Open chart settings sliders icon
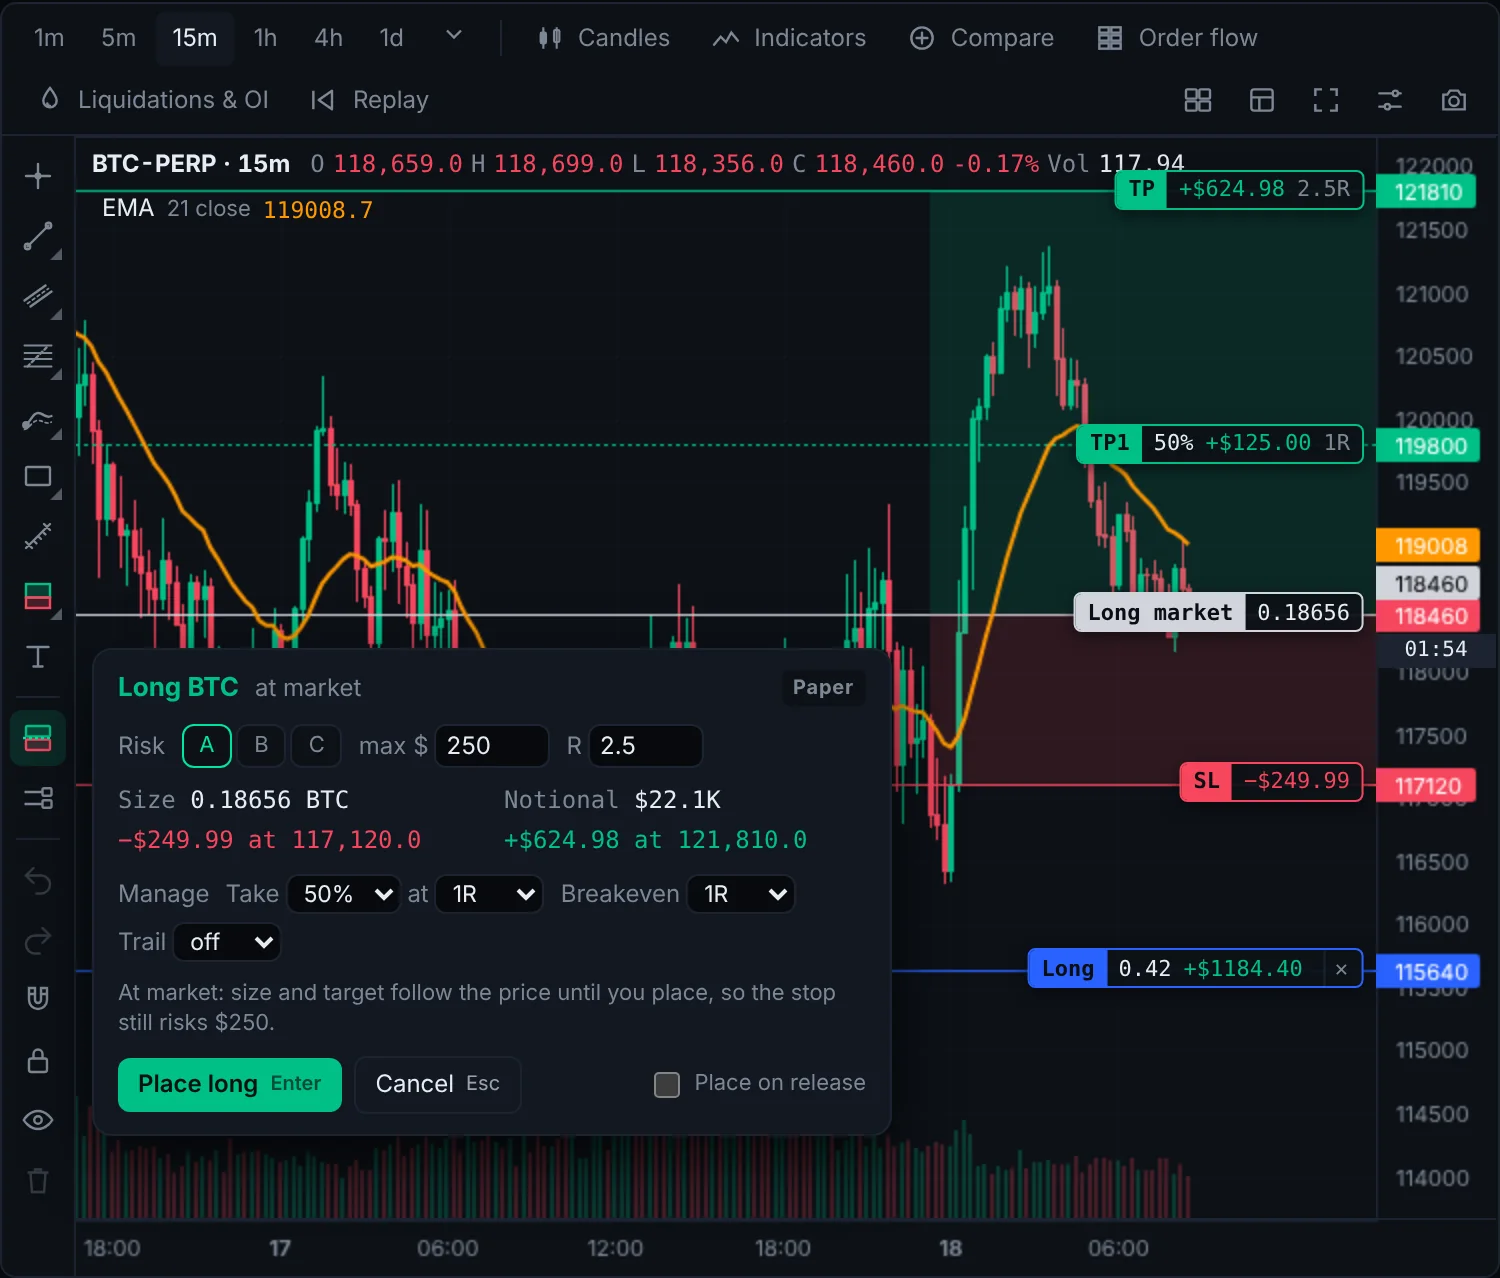The height and width of the screenshot is (1278, 1500). click(x=1390, y=100)
